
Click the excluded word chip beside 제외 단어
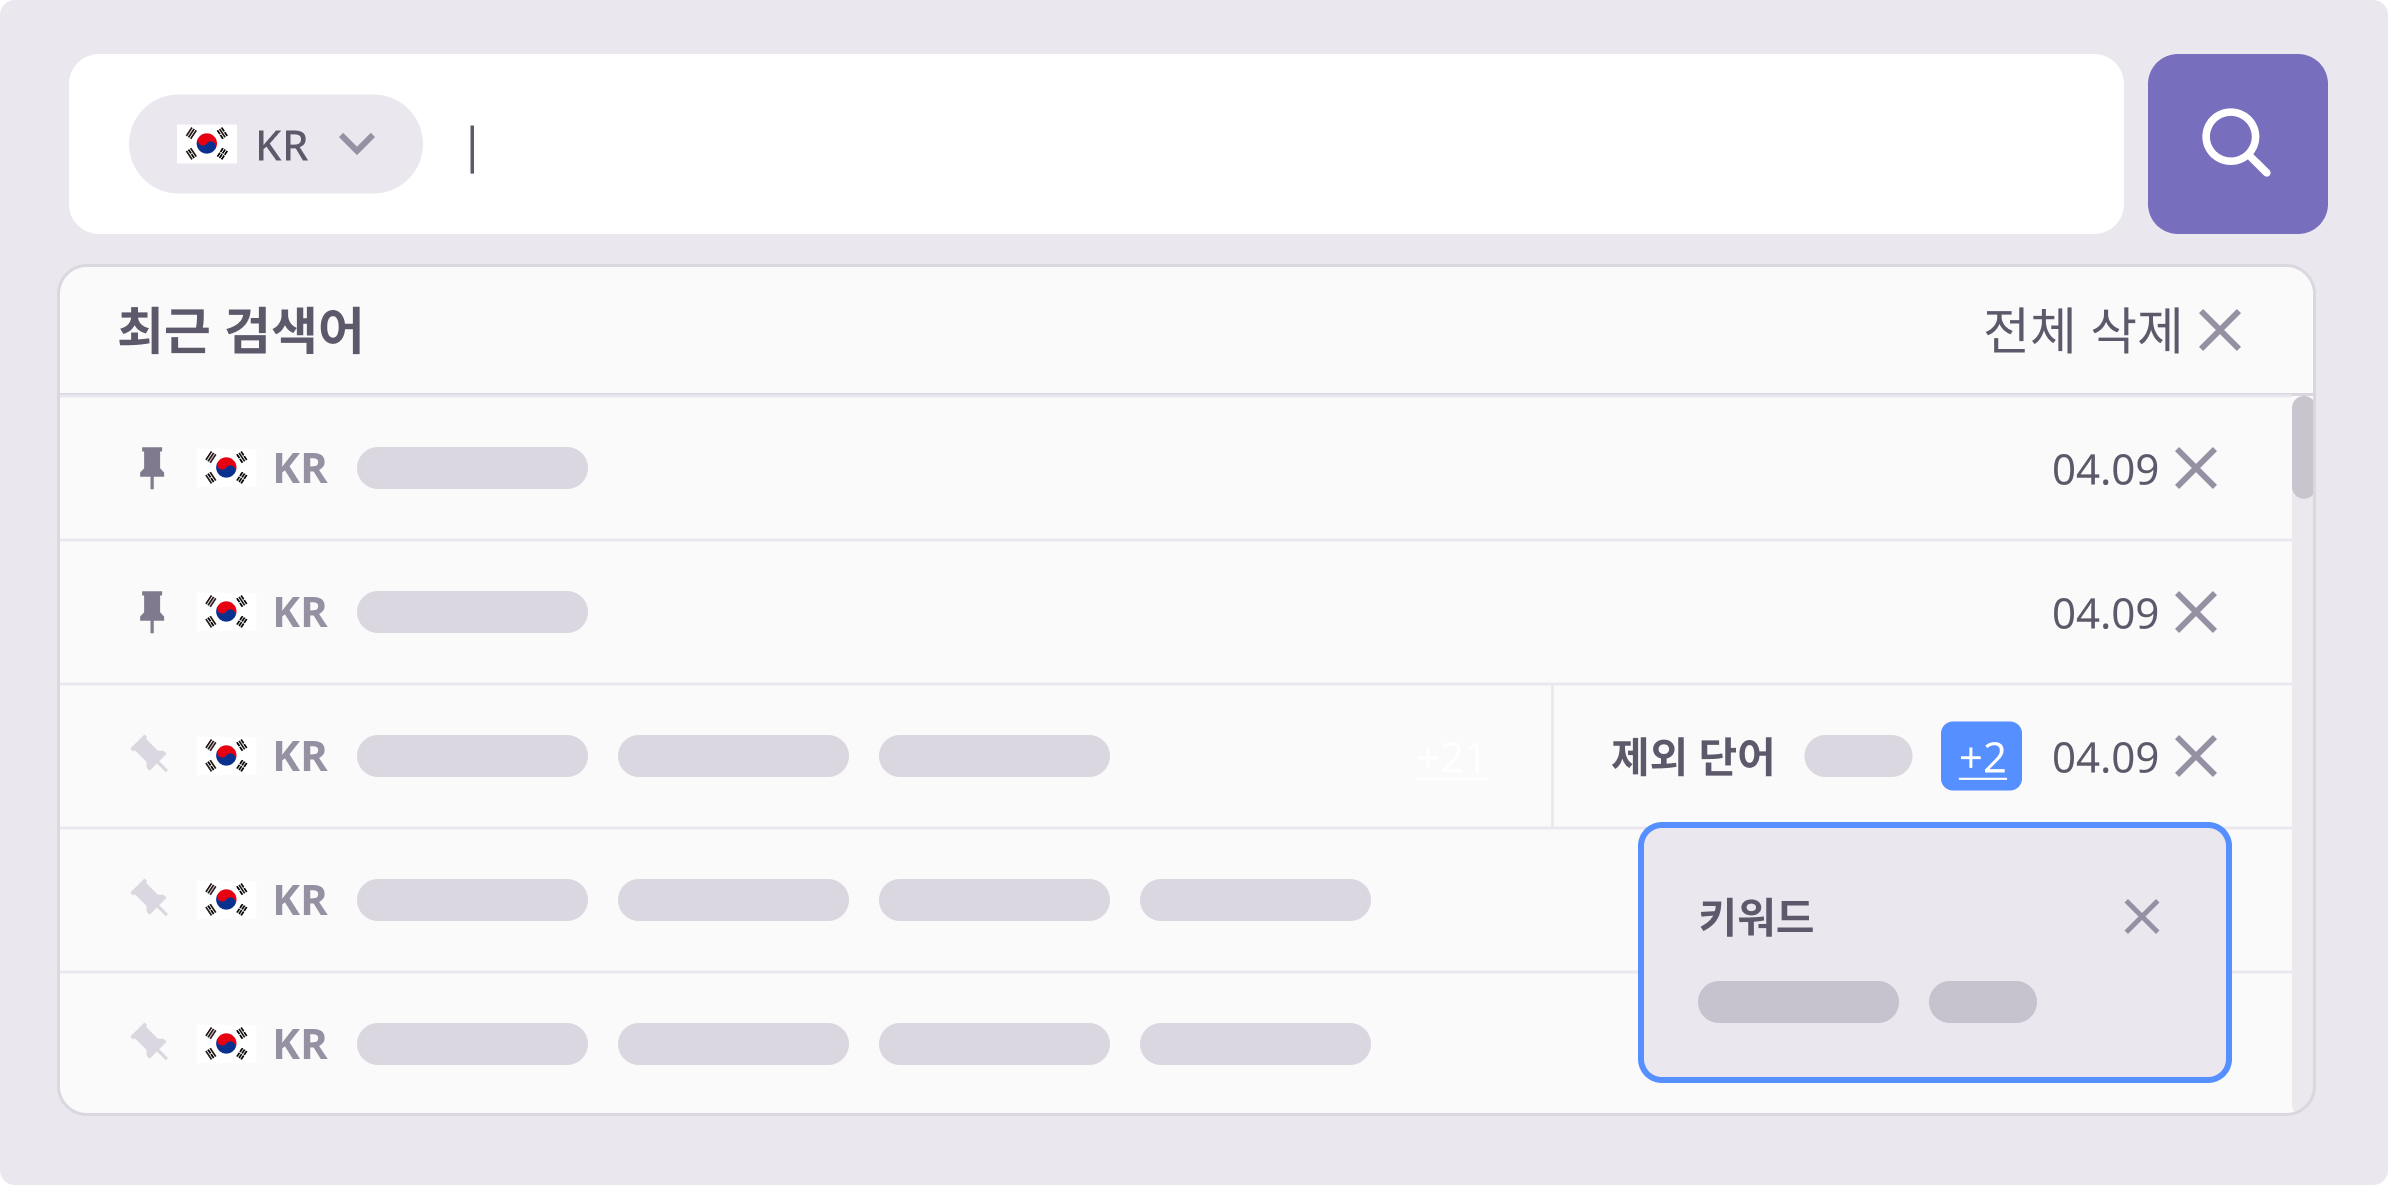tap(1857, 756)
